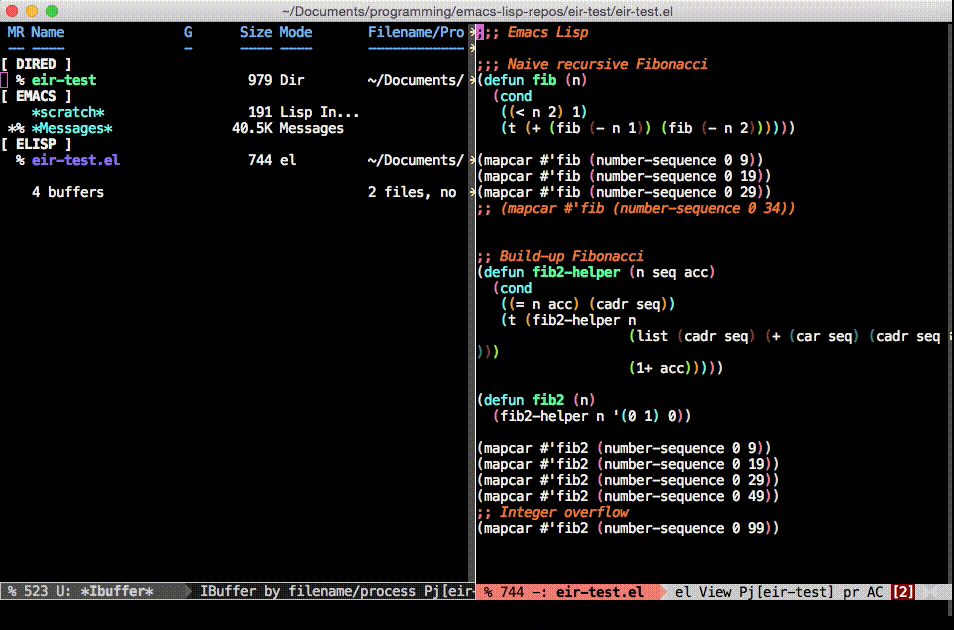Click "(fib2-helper n '(0 1) 0))" line
Screen dimensions: 954x630
point(592,416)
